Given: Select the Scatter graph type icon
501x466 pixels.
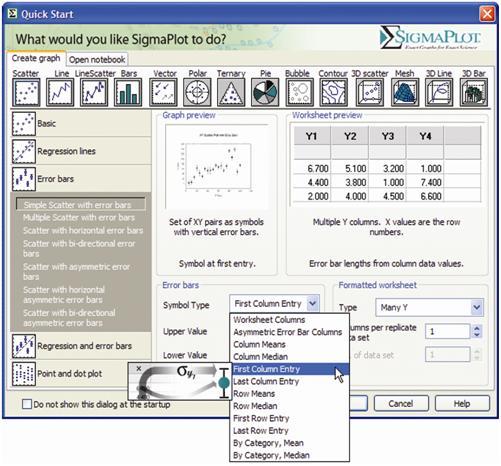Looking at the screenshot, I should (26, 92).
